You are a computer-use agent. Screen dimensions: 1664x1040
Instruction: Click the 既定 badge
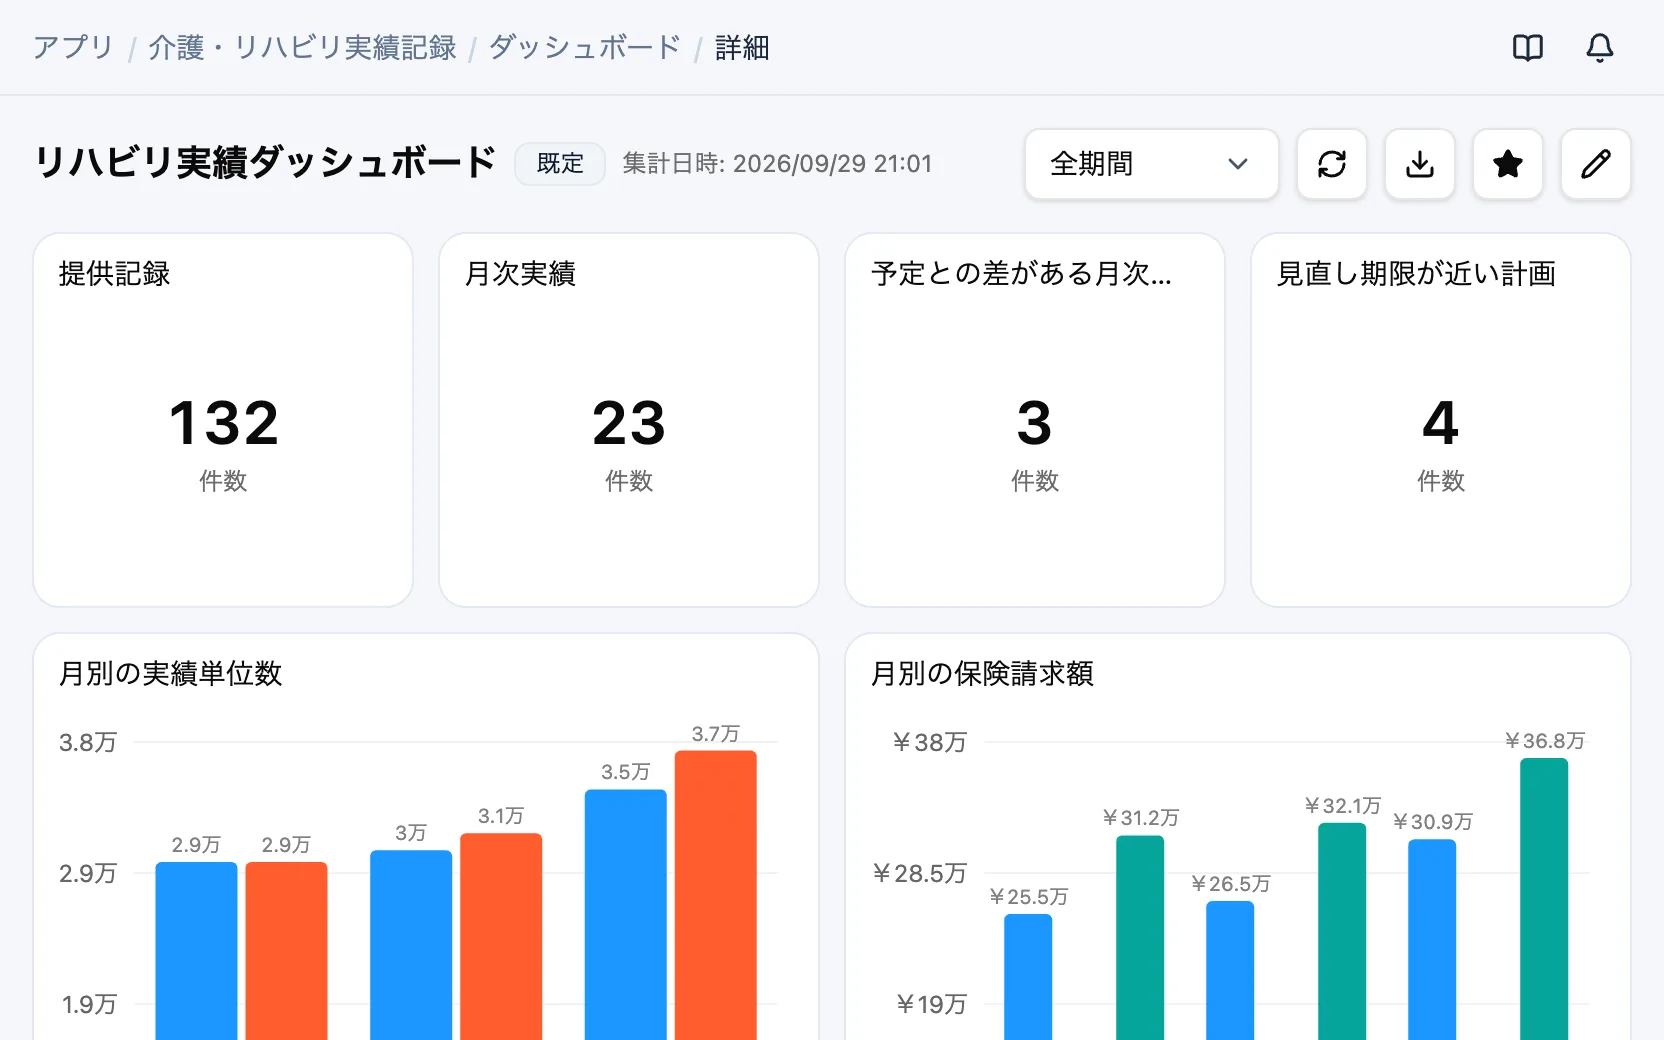pos(560,164)
